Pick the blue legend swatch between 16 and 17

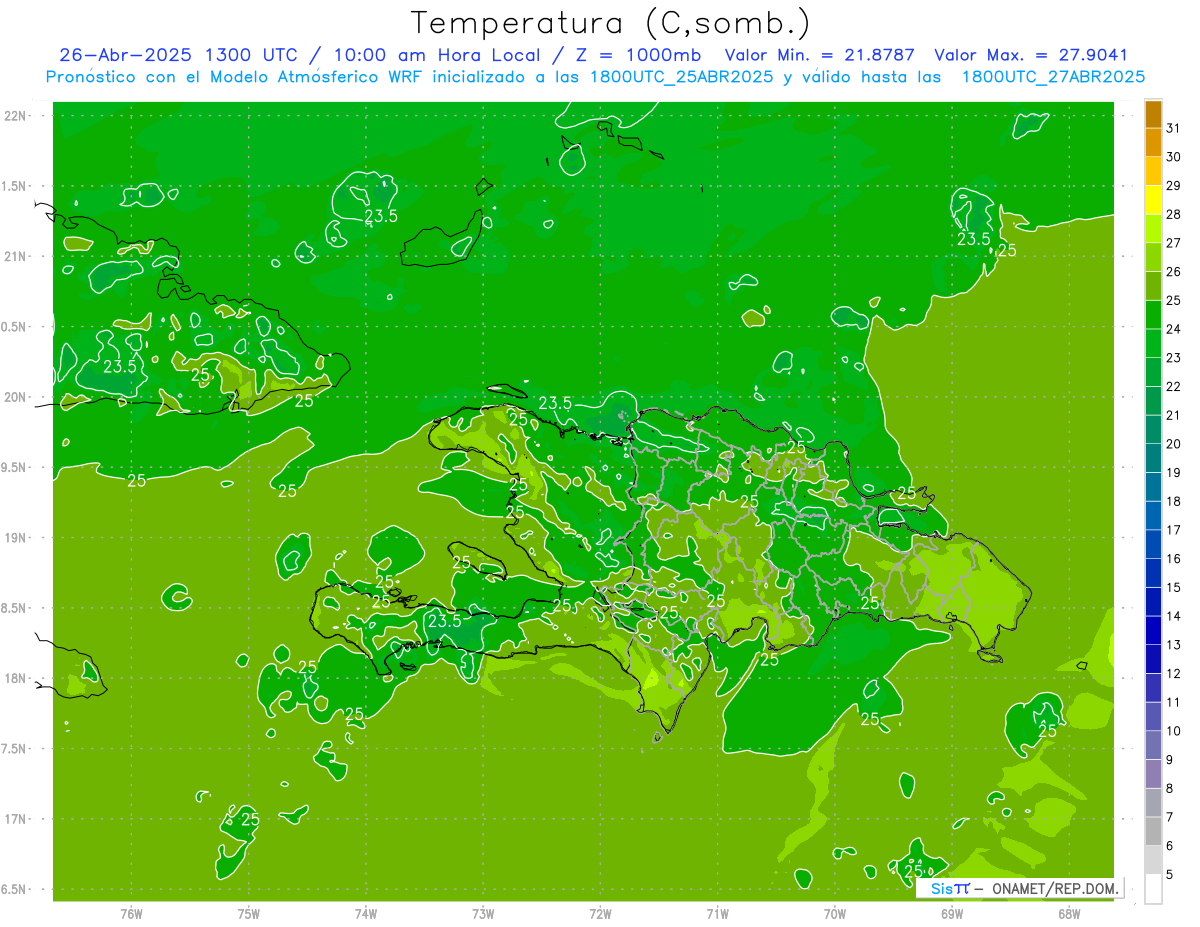pyautogui.click(x=1153, y=544)
